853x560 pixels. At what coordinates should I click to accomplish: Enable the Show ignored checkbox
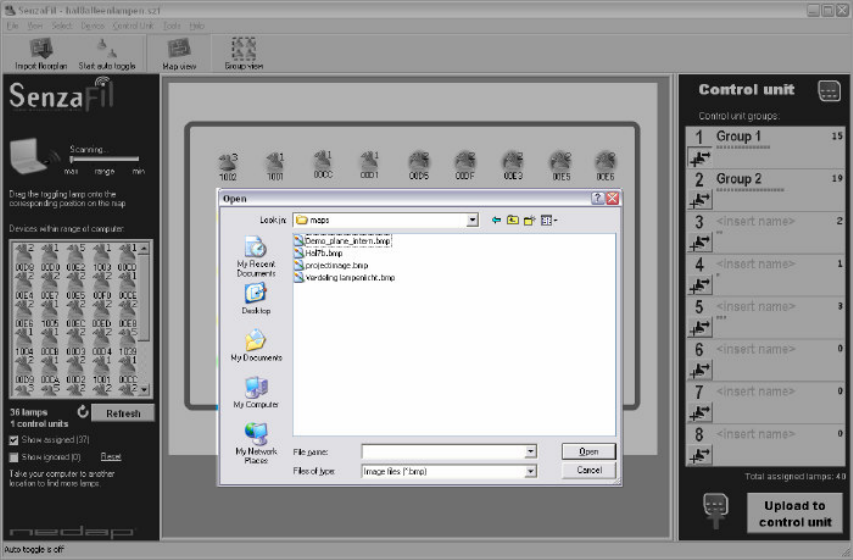14,458
